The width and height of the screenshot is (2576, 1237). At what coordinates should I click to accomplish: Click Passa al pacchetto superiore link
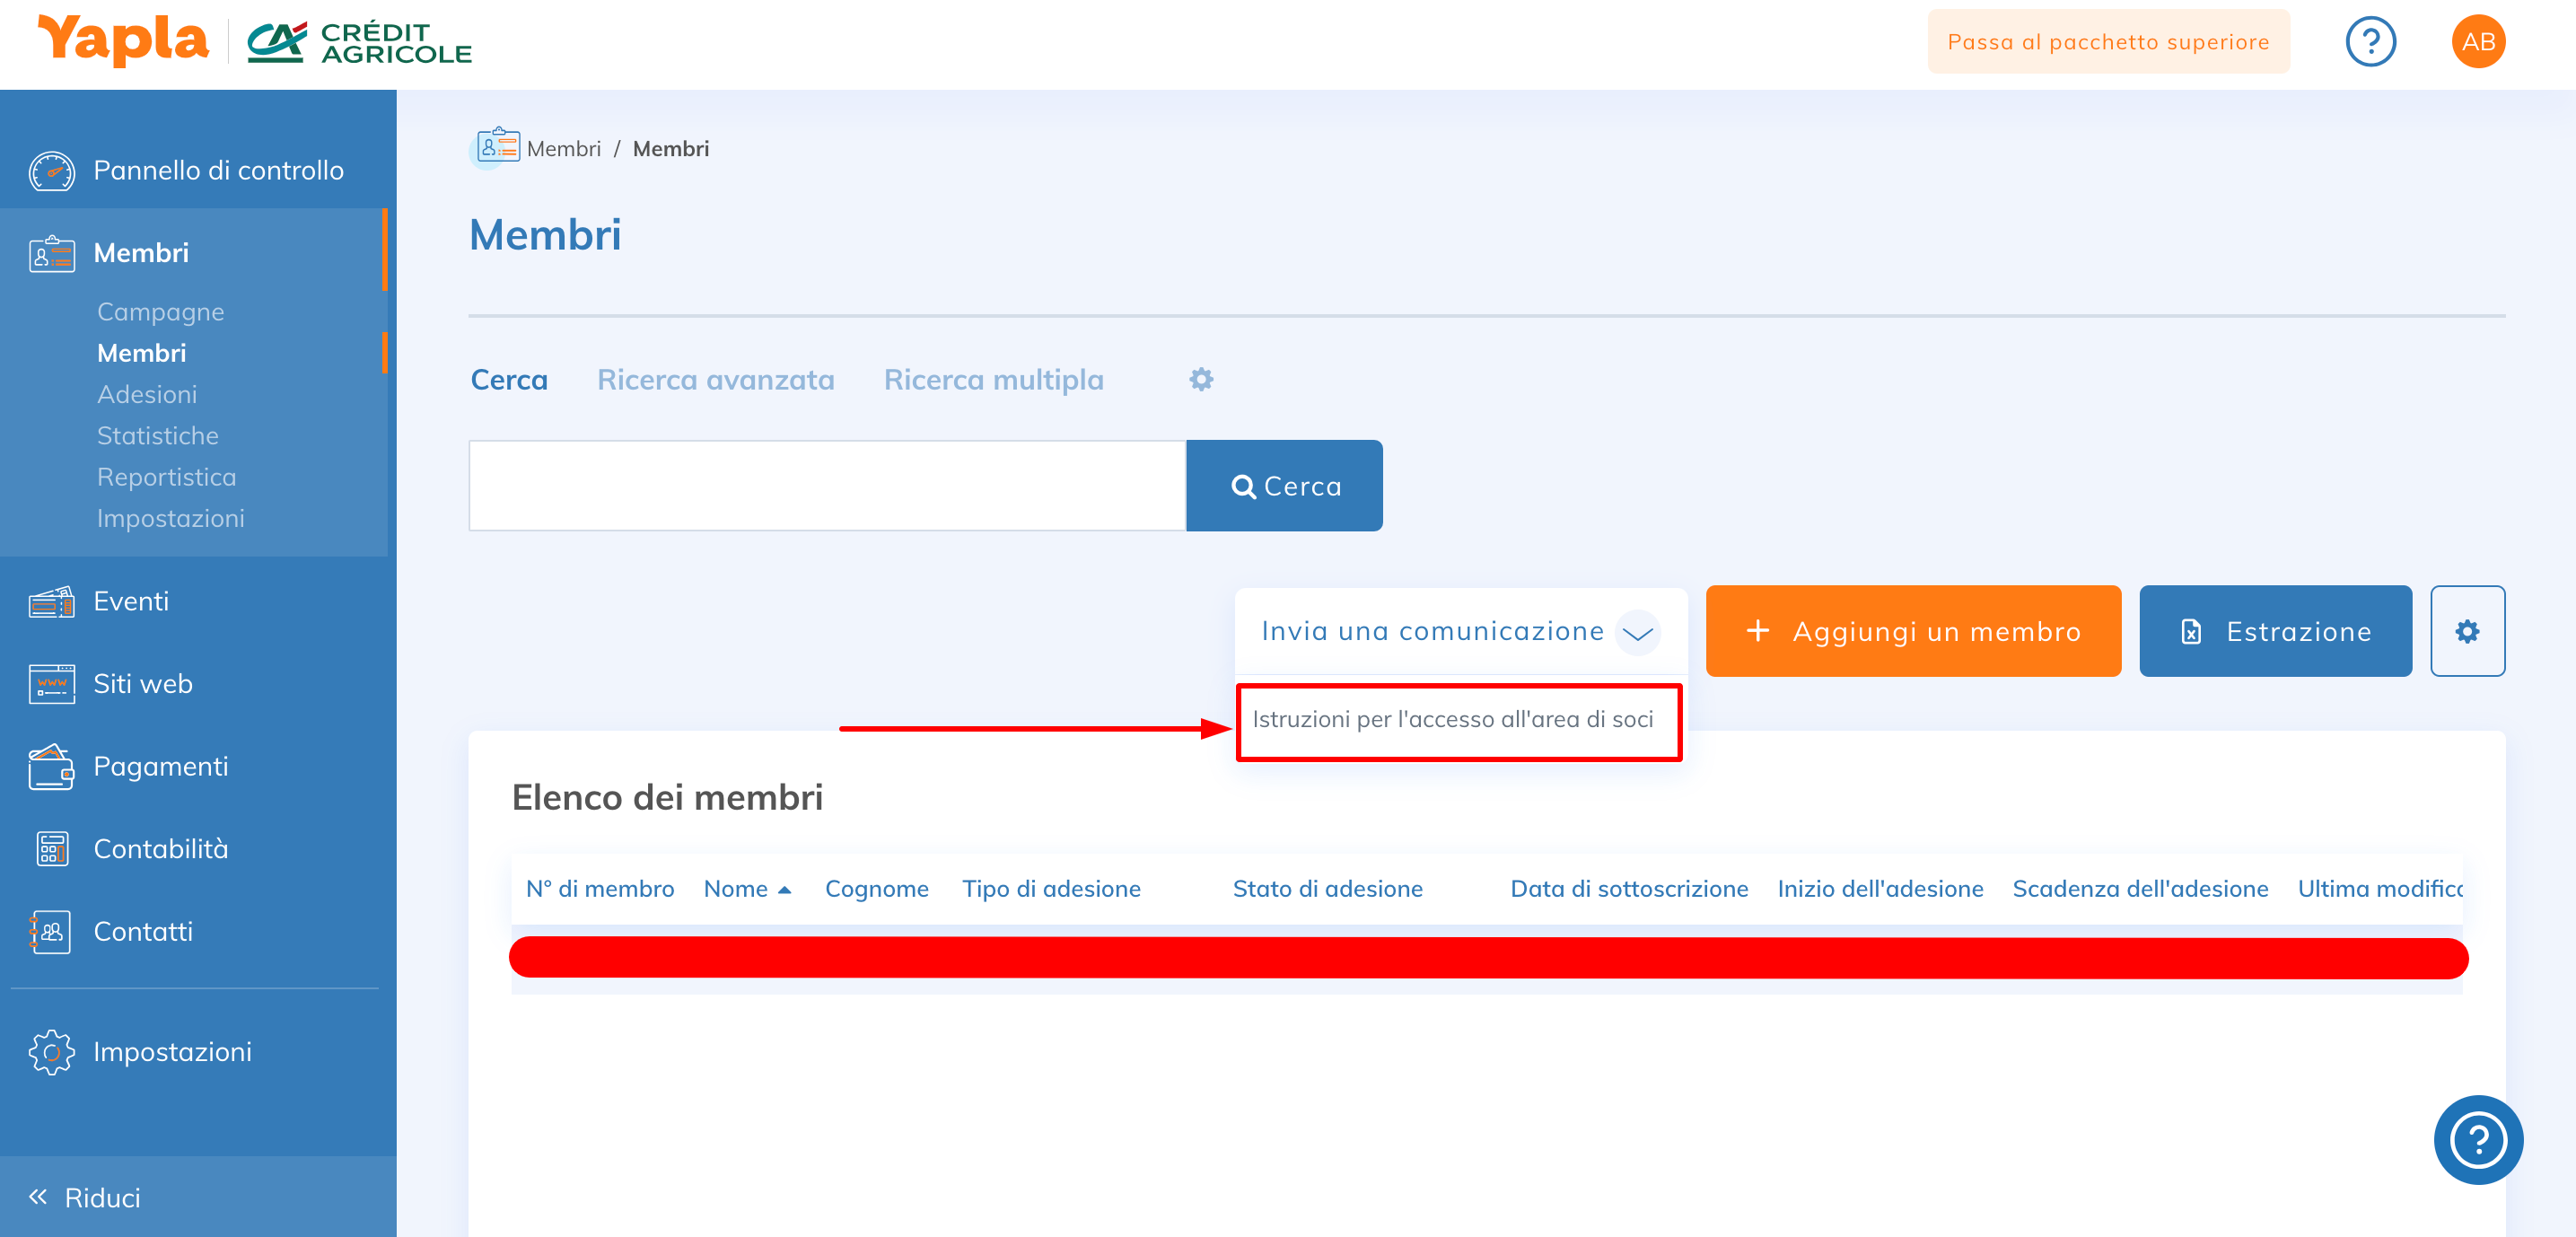(2108, 42)
